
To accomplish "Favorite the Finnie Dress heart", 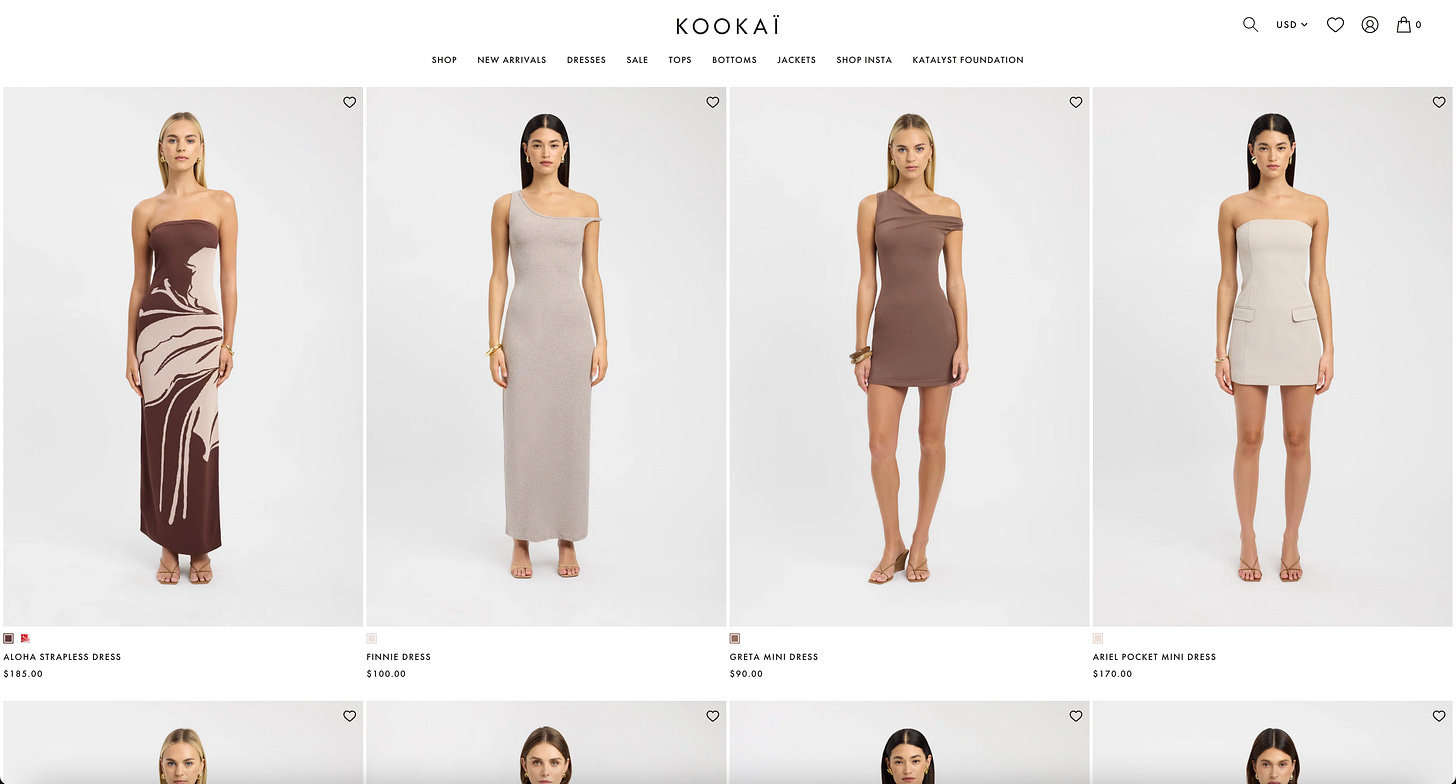I will (712, 102).
